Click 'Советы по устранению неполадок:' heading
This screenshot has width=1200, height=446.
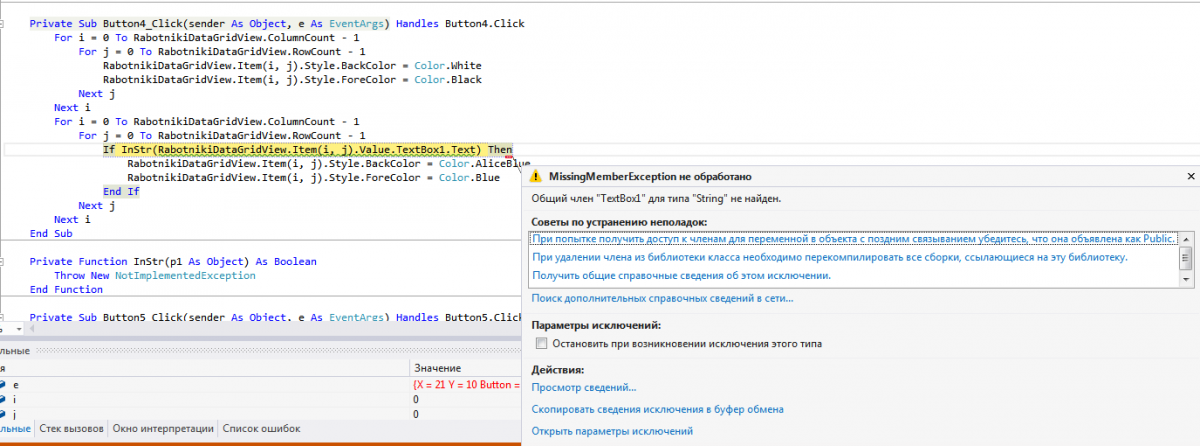[618, 220]
